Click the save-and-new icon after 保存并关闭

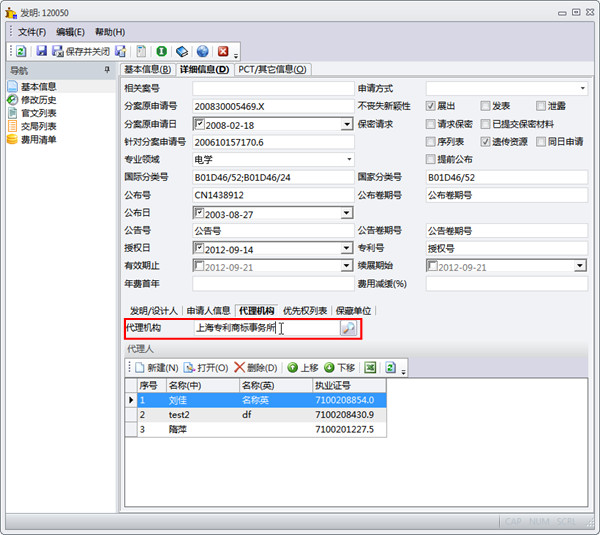point(120,51)
